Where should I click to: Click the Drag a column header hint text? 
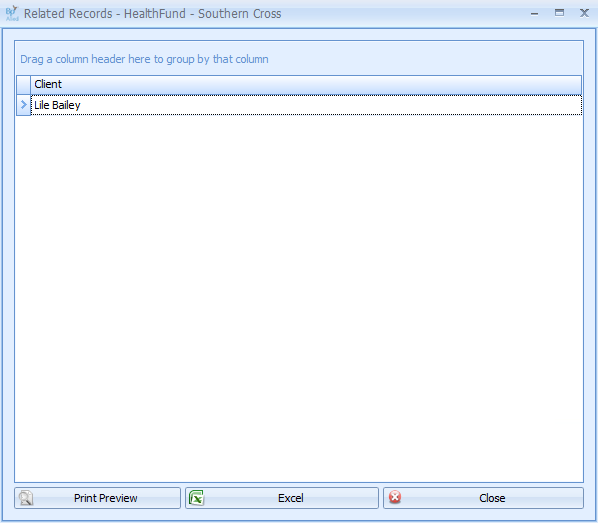(x=144, y=59)
